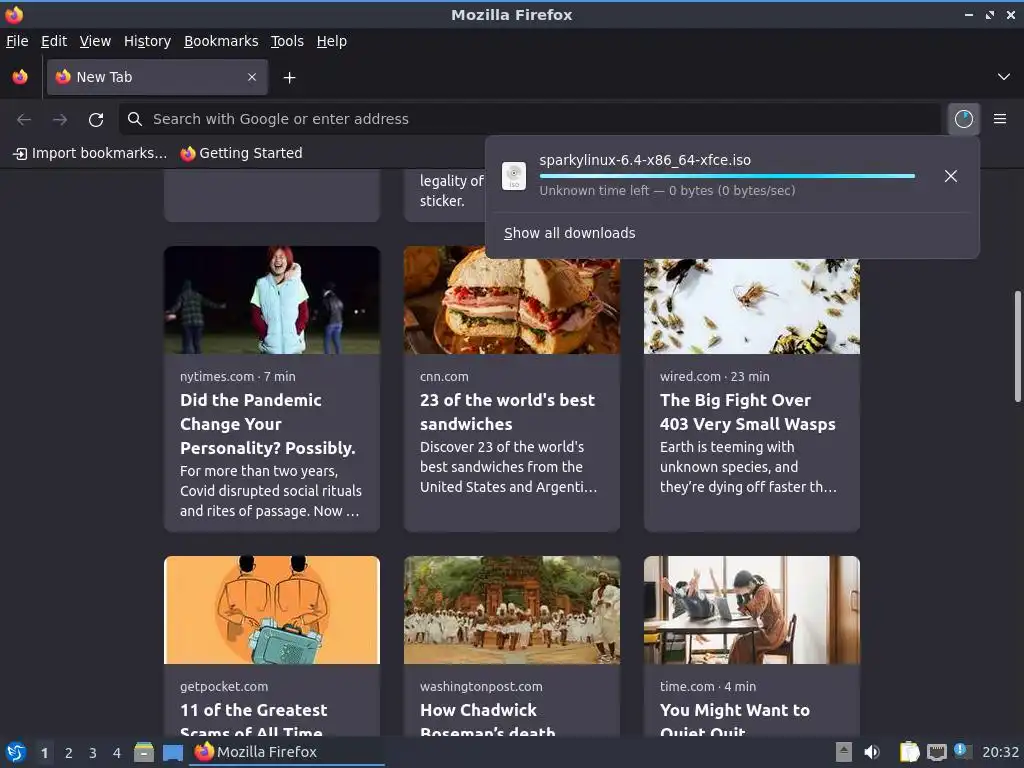Open '23 of the world's best sandwiches' headline
This screenshot has height=768, width=1024.
(x=507, y=412)
